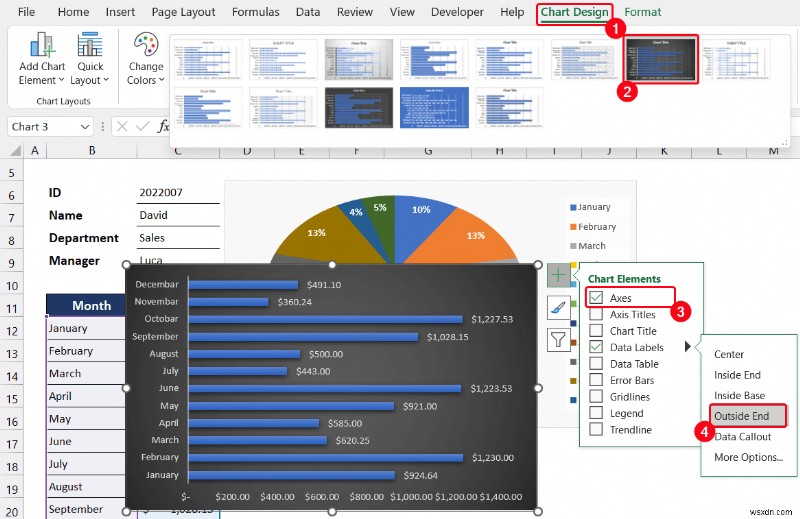Switch to the Review tab
The image size is (800, 519).
[x=355, y=12]
